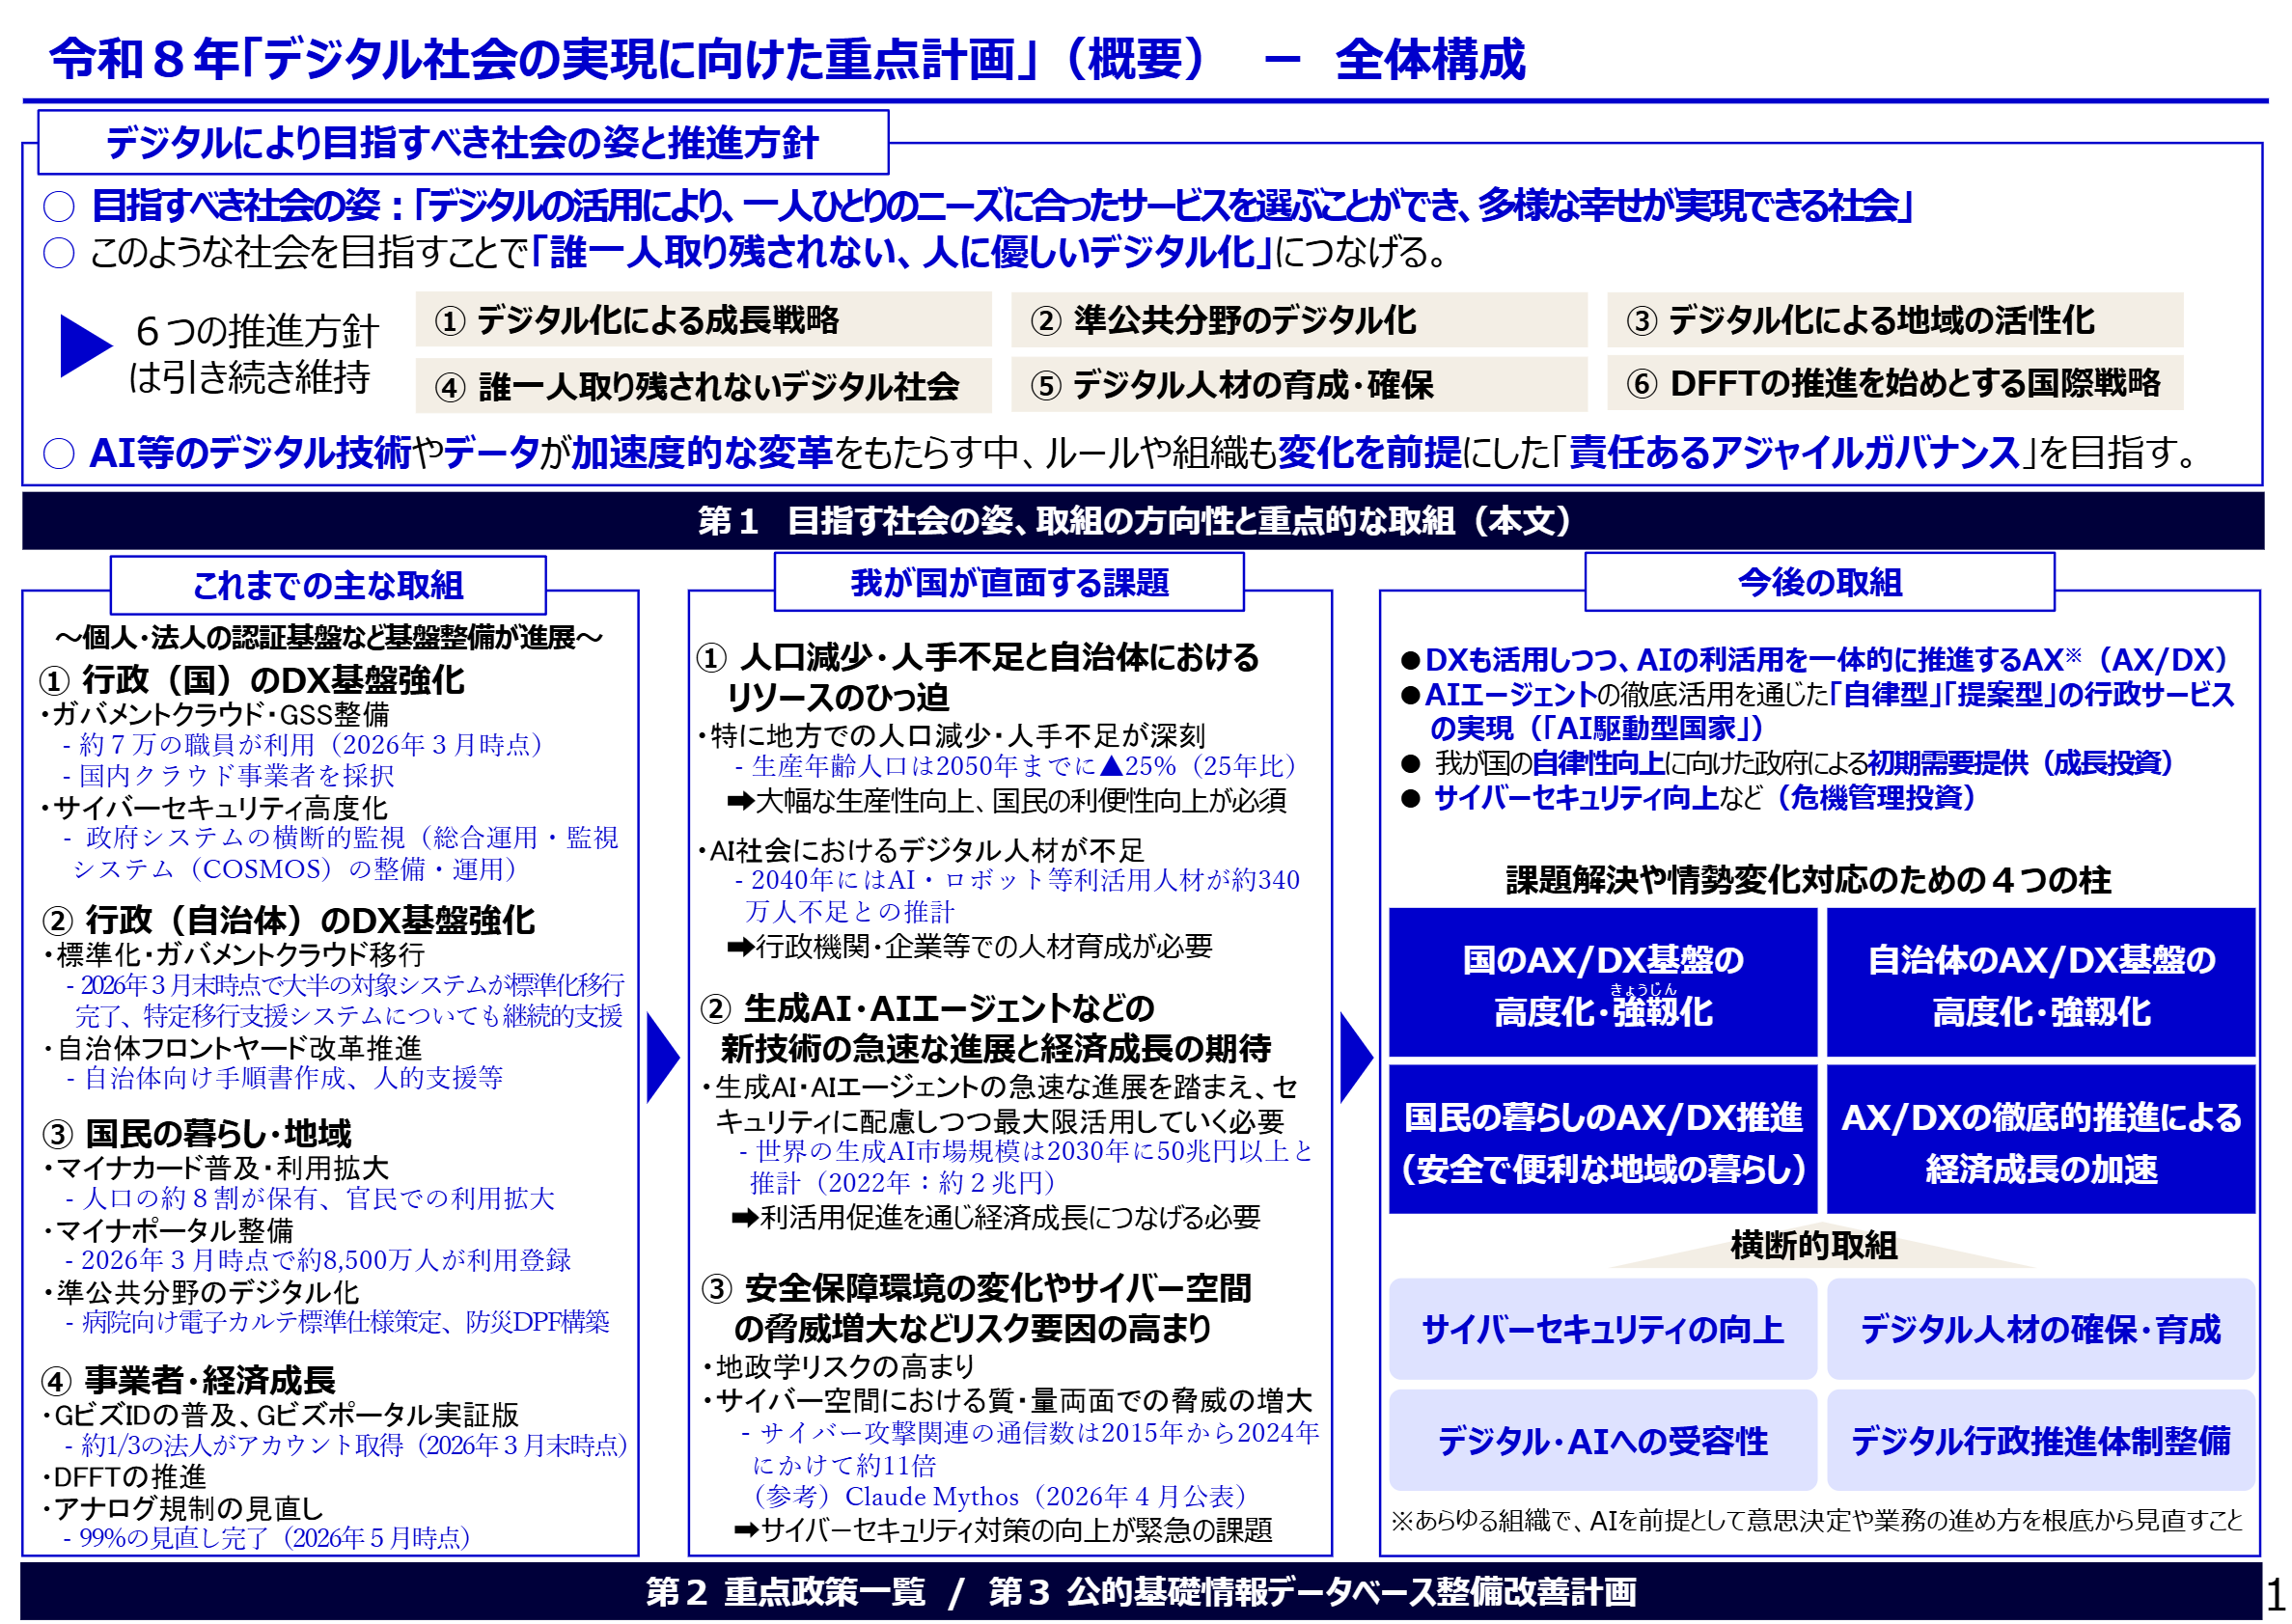Click box 'デジタル人材の確保・育成'

[2041, 1330]
